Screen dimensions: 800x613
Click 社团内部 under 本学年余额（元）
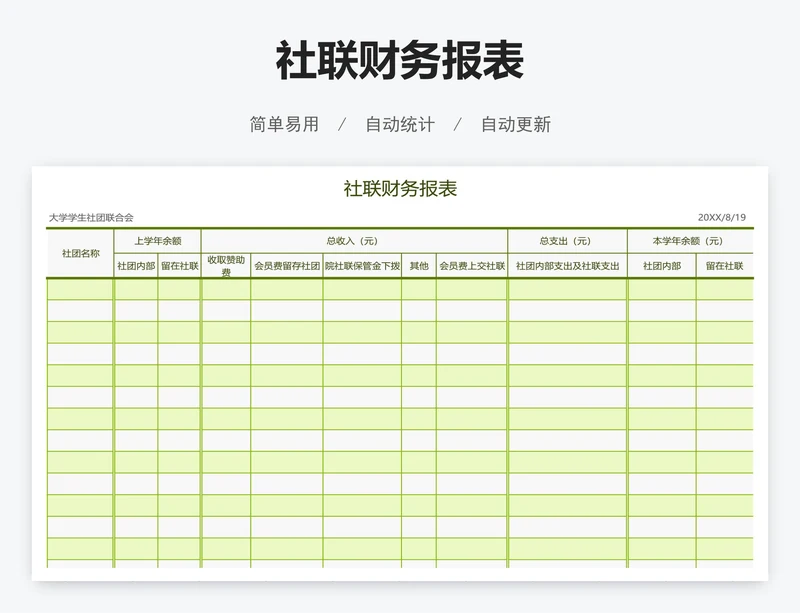point(662,266)
